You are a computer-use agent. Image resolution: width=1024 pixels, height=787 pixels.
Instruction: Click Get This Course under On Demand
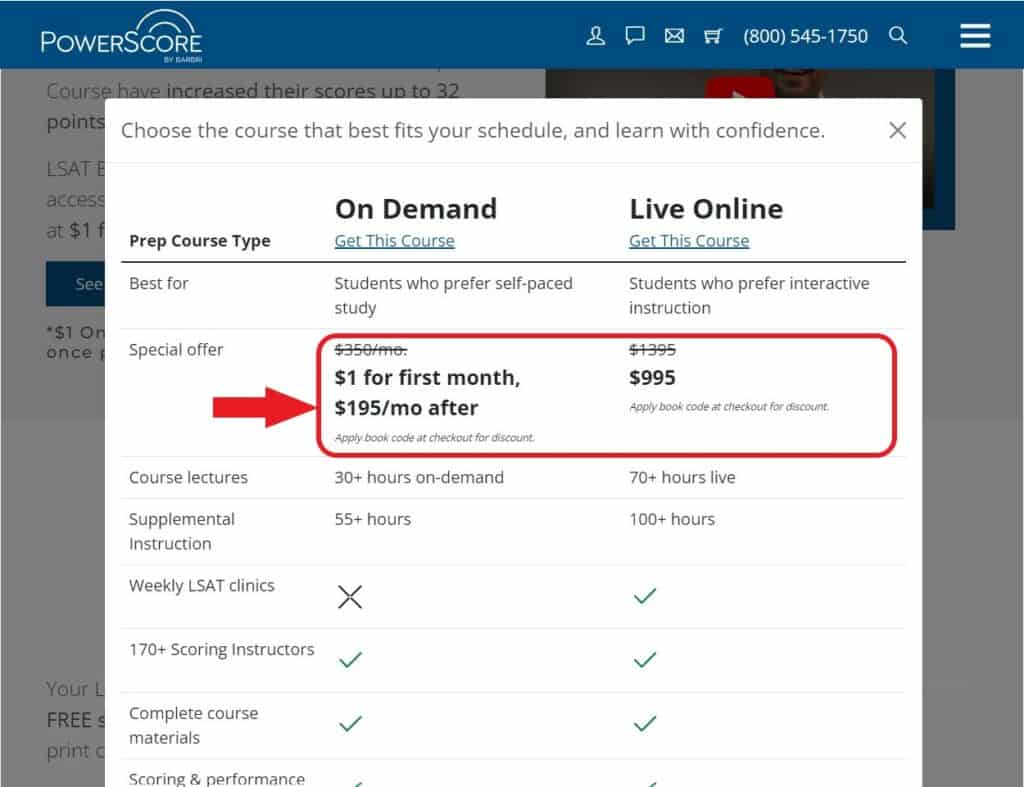coord(394,240)
